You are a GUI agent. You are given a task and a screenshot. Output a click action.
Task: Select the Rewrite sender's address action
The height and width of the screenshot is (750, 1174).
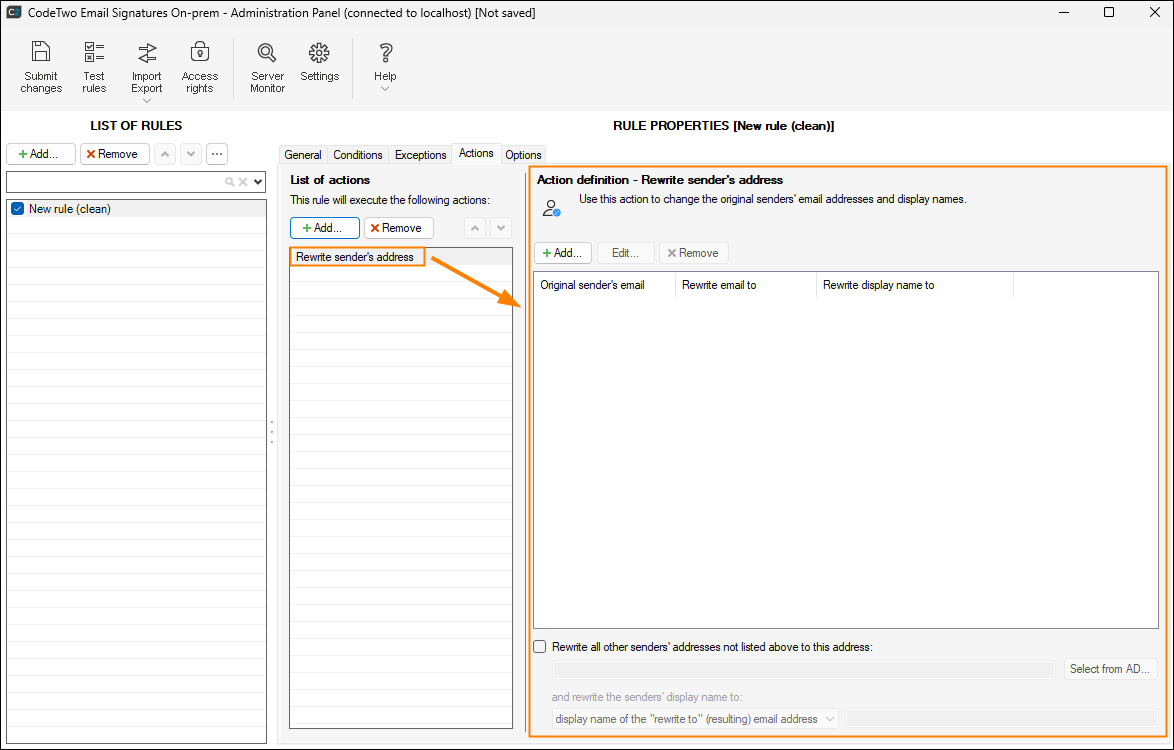[355, 257]
